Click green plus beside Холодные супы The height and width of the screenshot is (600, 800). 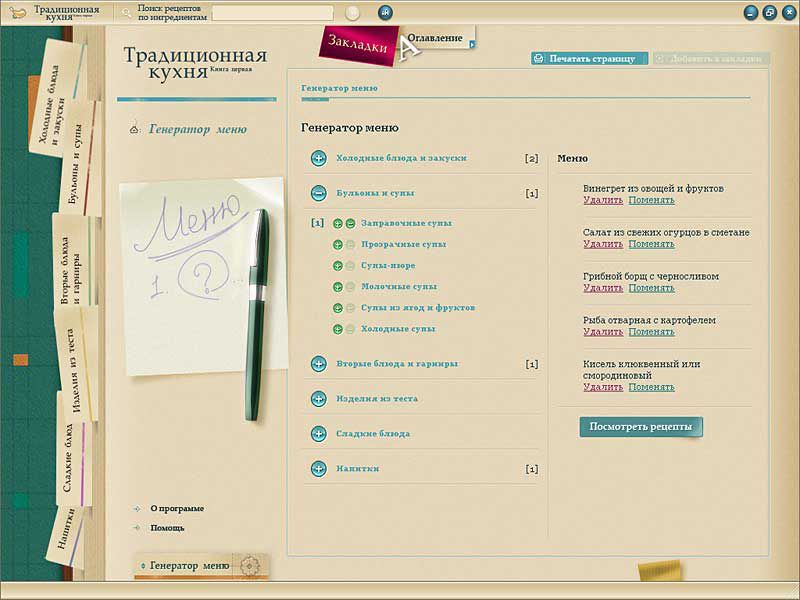[338, 328]
